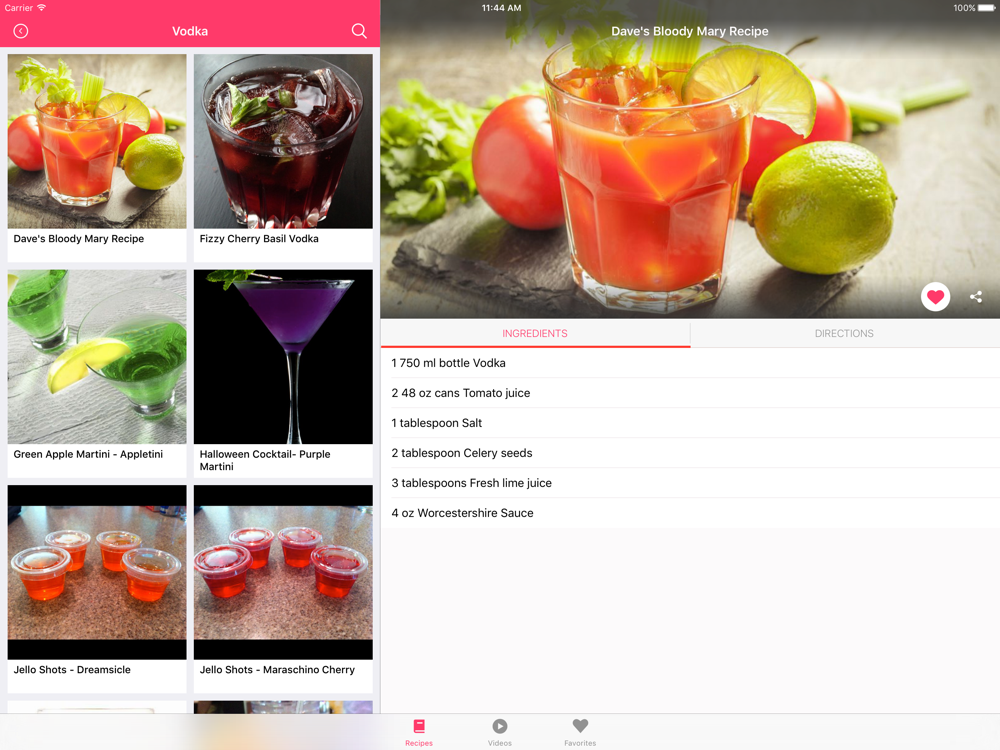This screenshot has height=750, width=1000.
Task: Select the 2 48 oz cans Tomato juice row
Action: [x=690, y=393]
